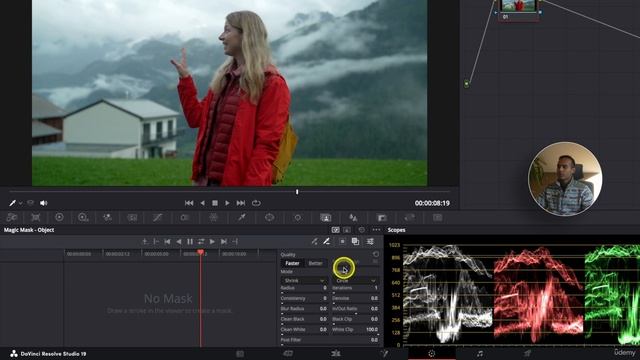Set mask quality to Faster
The image size is (640, 360).
292,263
